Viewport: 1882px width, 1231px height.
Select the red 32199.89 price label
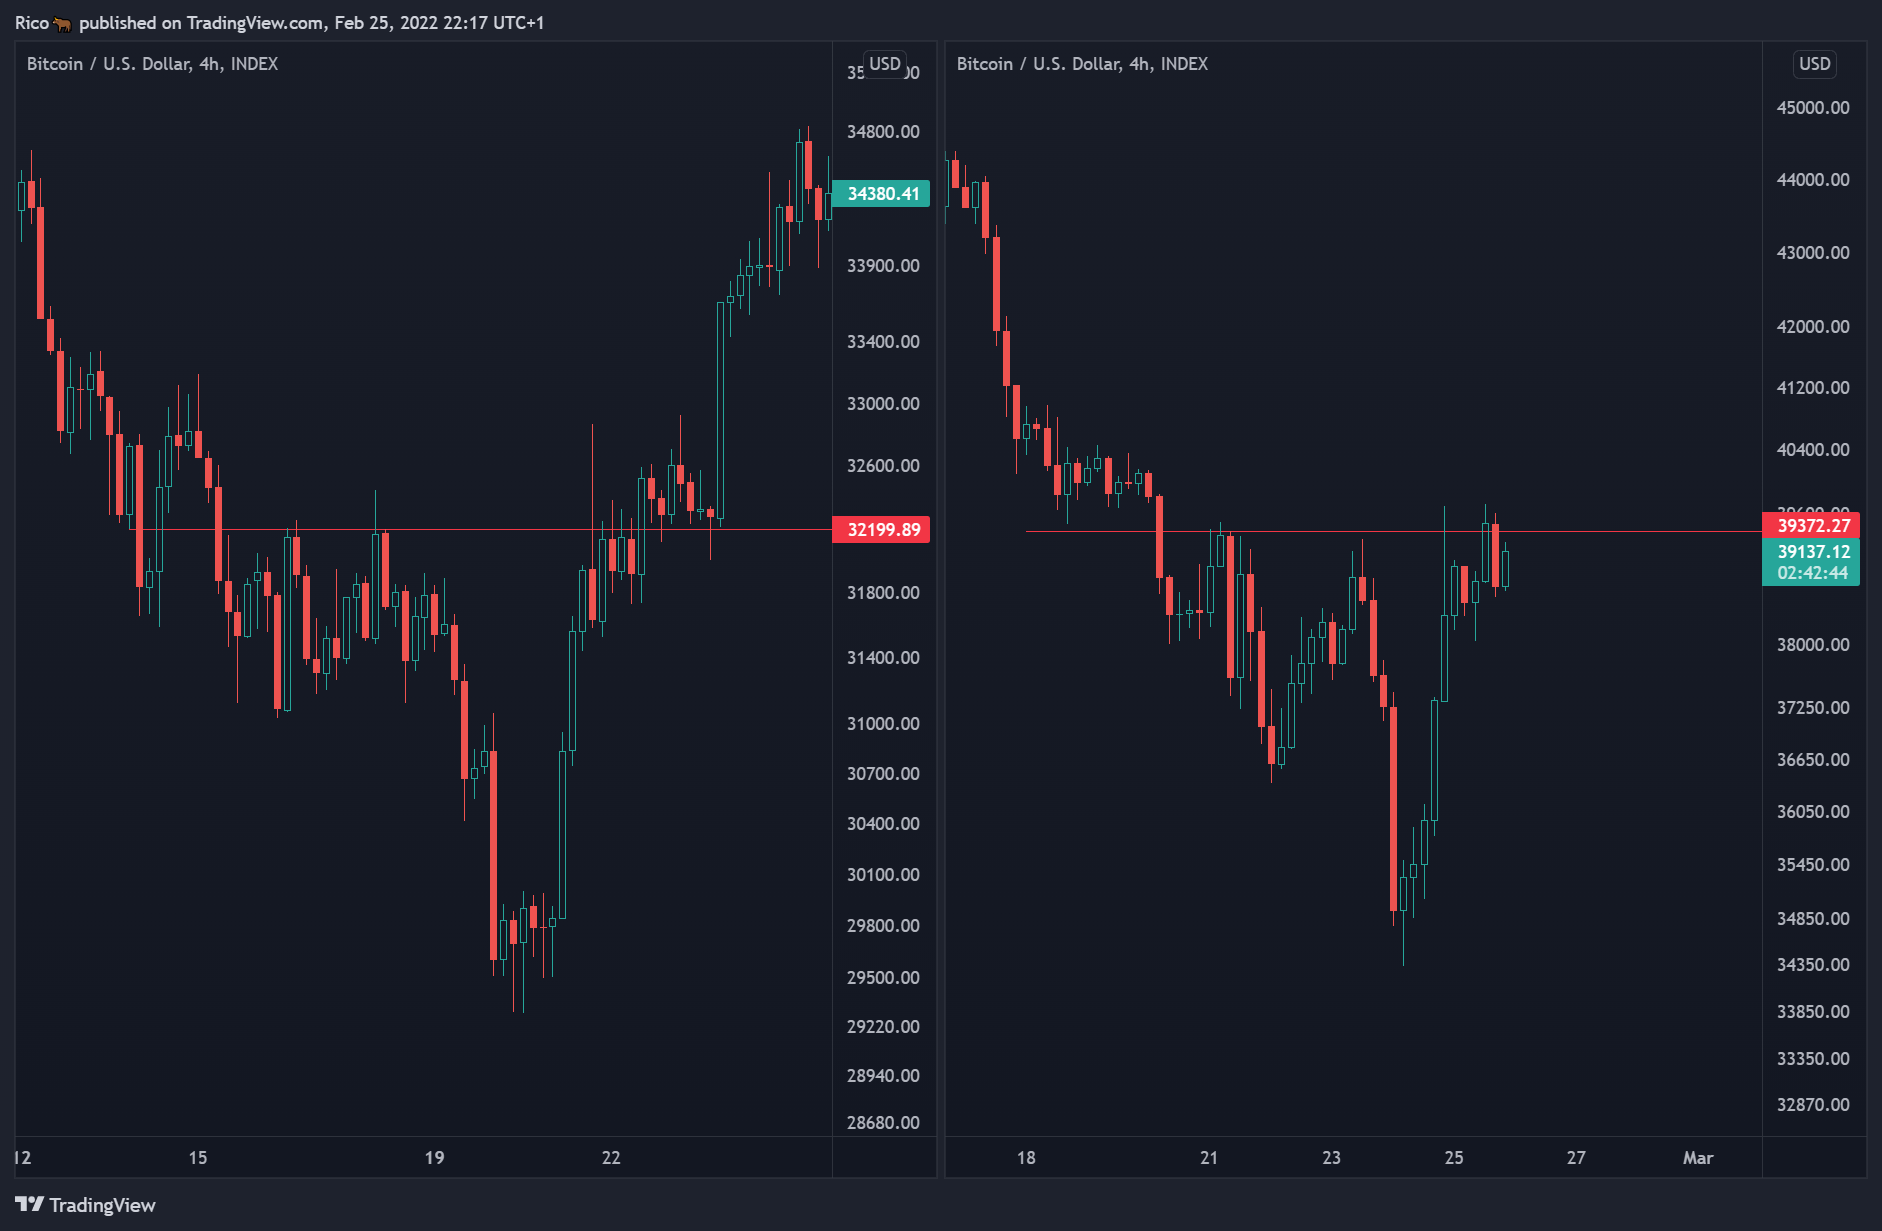881,530
